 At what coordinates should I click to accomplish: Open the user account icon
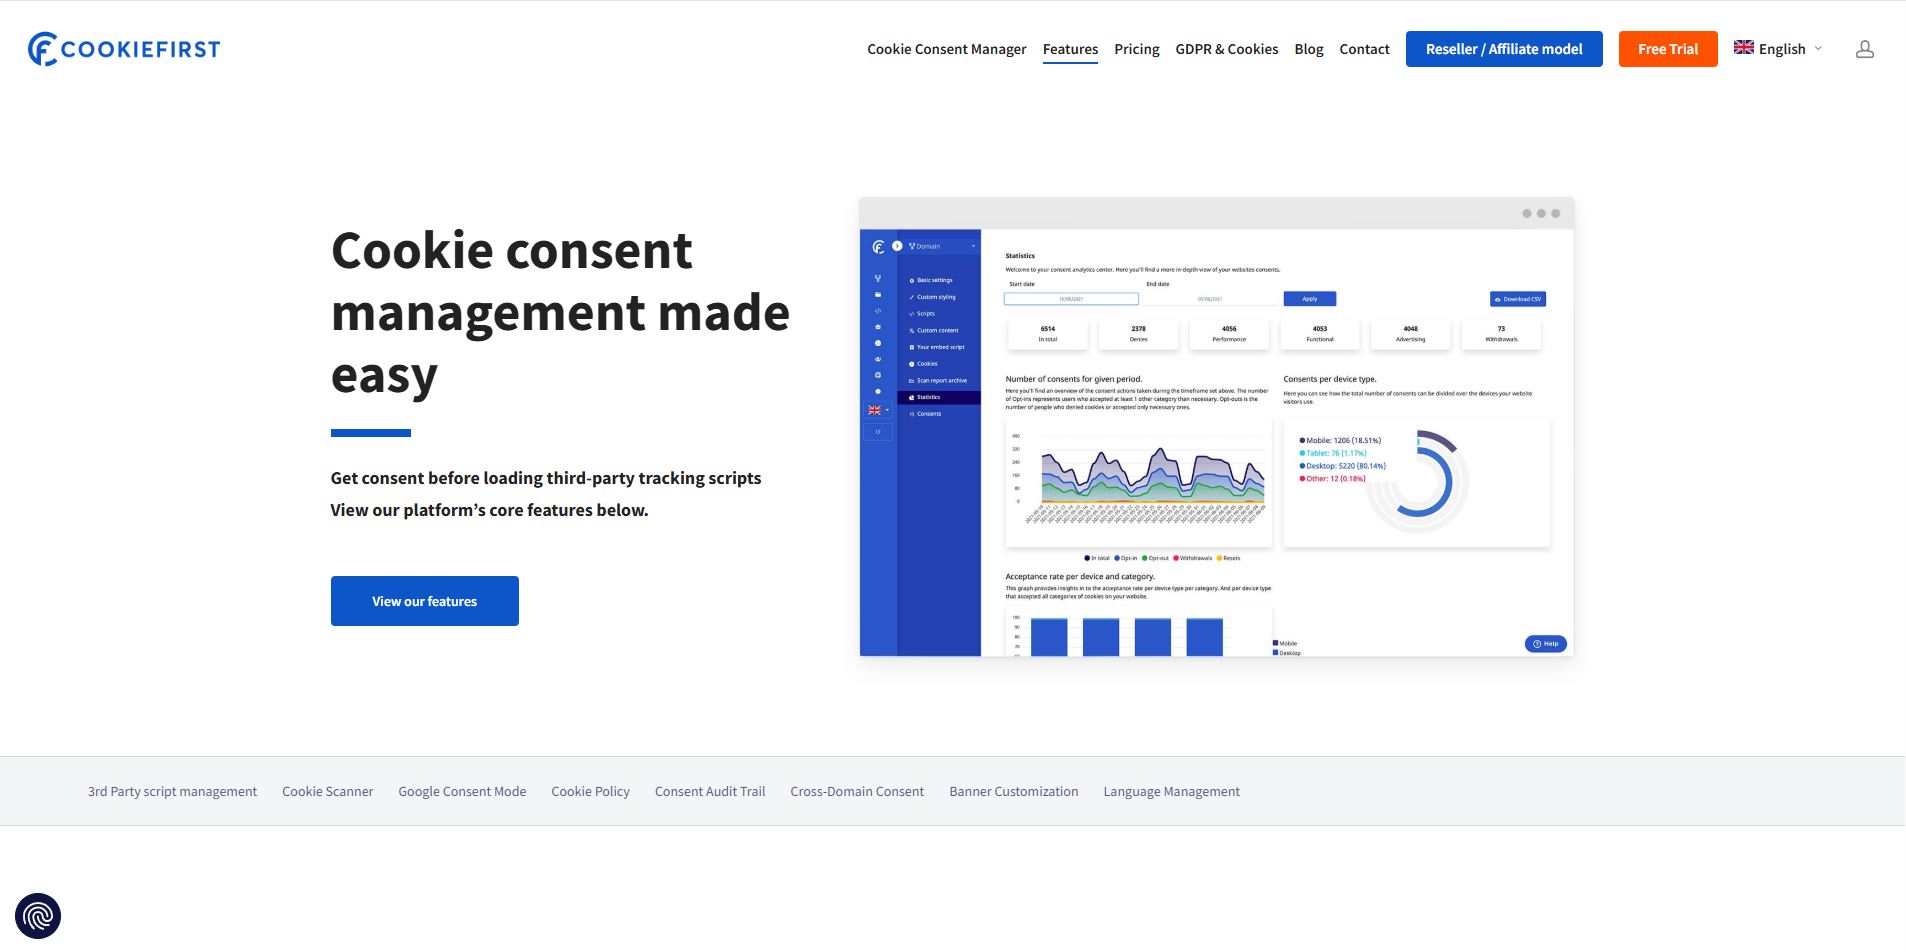pyautogui.click(x=1864, y=49)
